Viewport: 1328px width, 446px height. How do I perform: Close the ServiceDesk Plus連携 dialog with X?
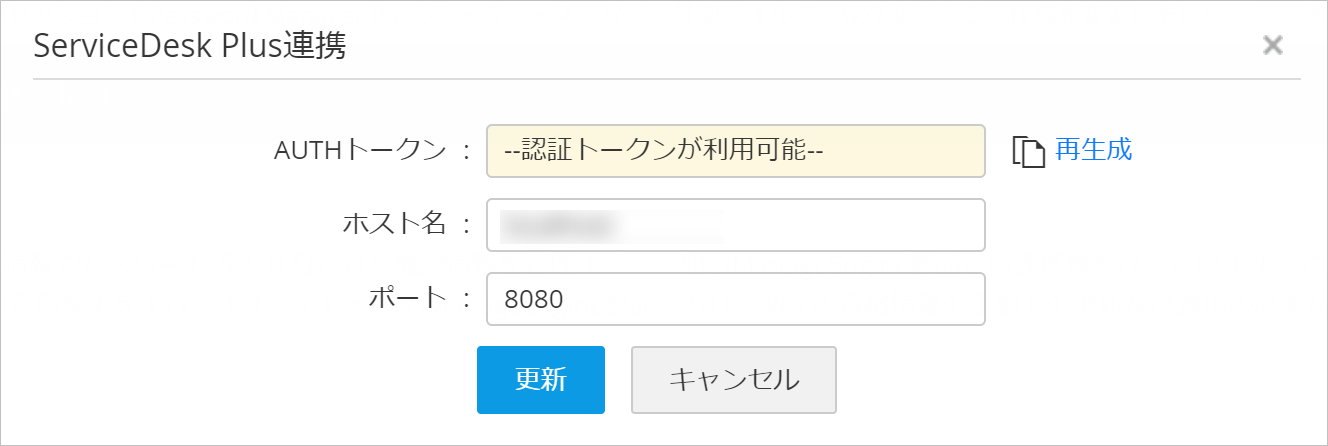[1272, 45]
